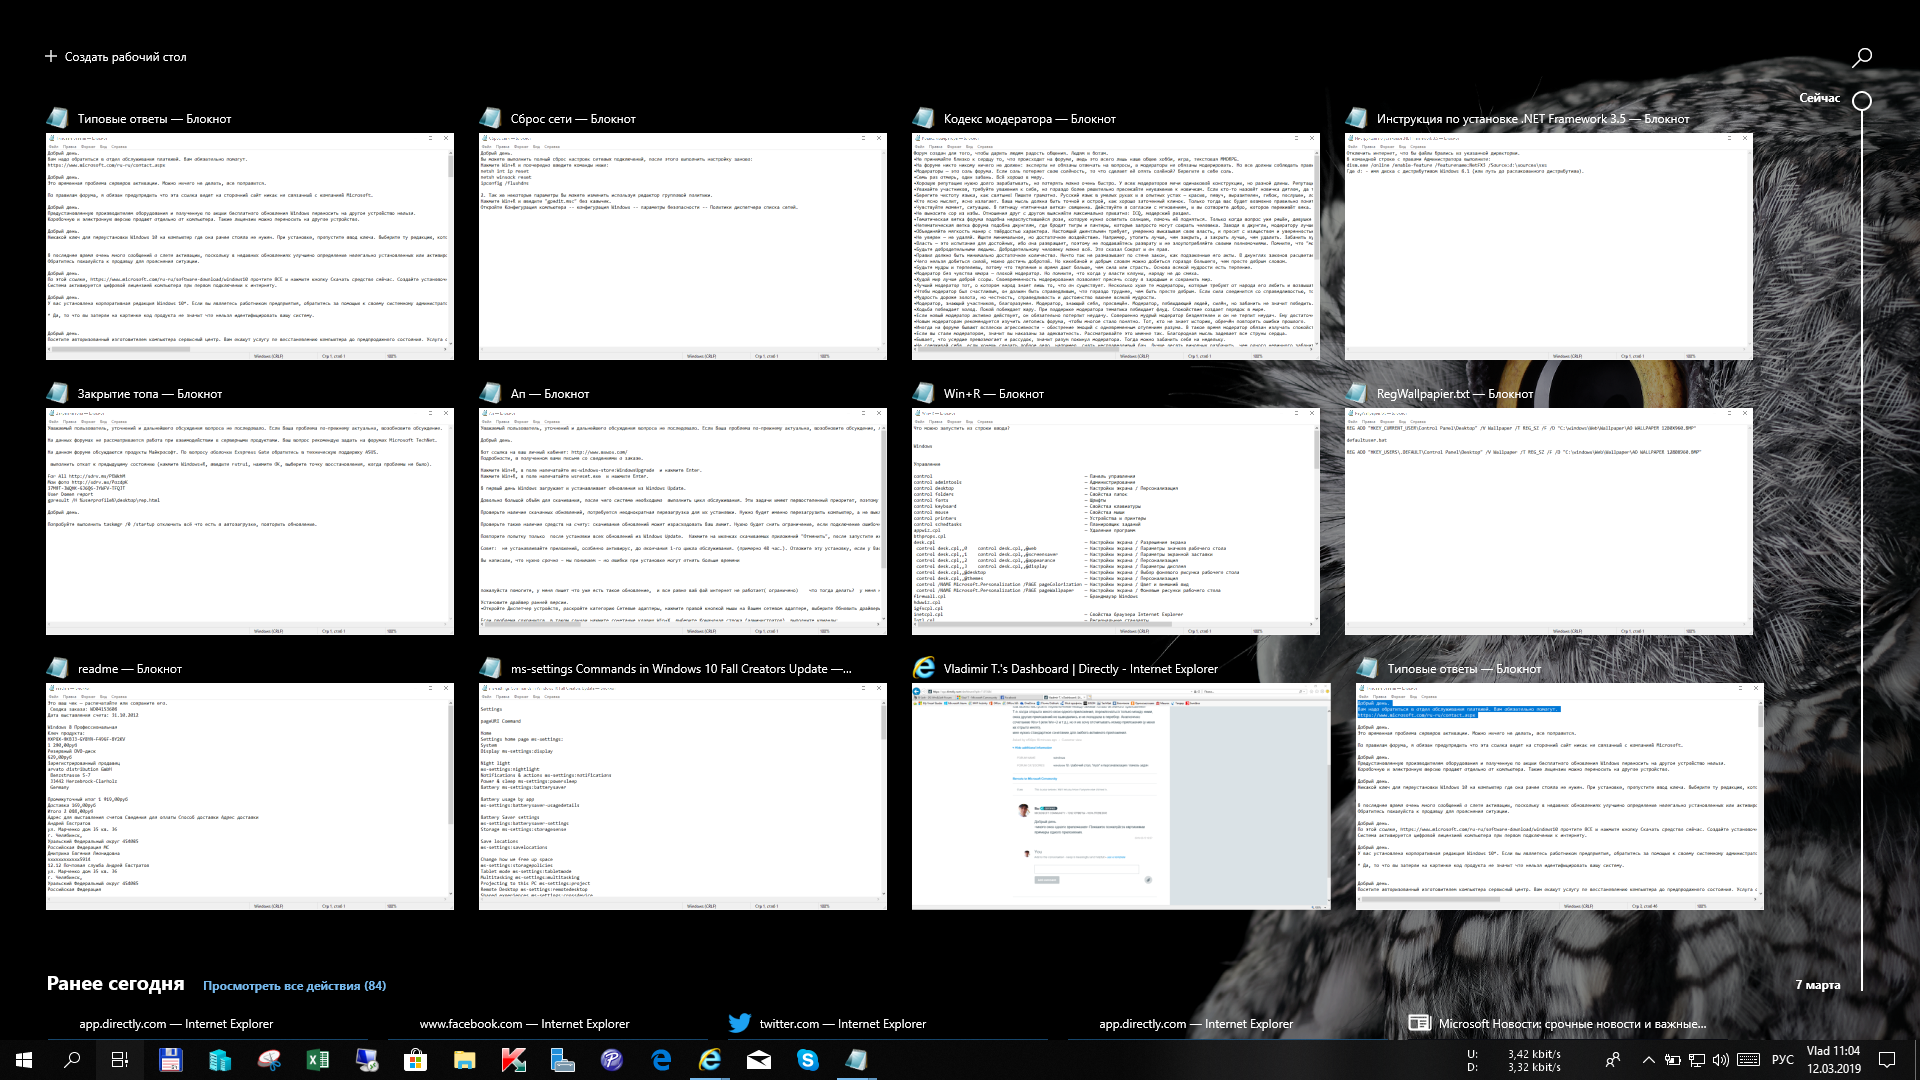This screenshot has height=1080, width=1920.
Task: Open the .NET Framework 3.5 instruction window thumbnail
Action: tap(1549, 246)
